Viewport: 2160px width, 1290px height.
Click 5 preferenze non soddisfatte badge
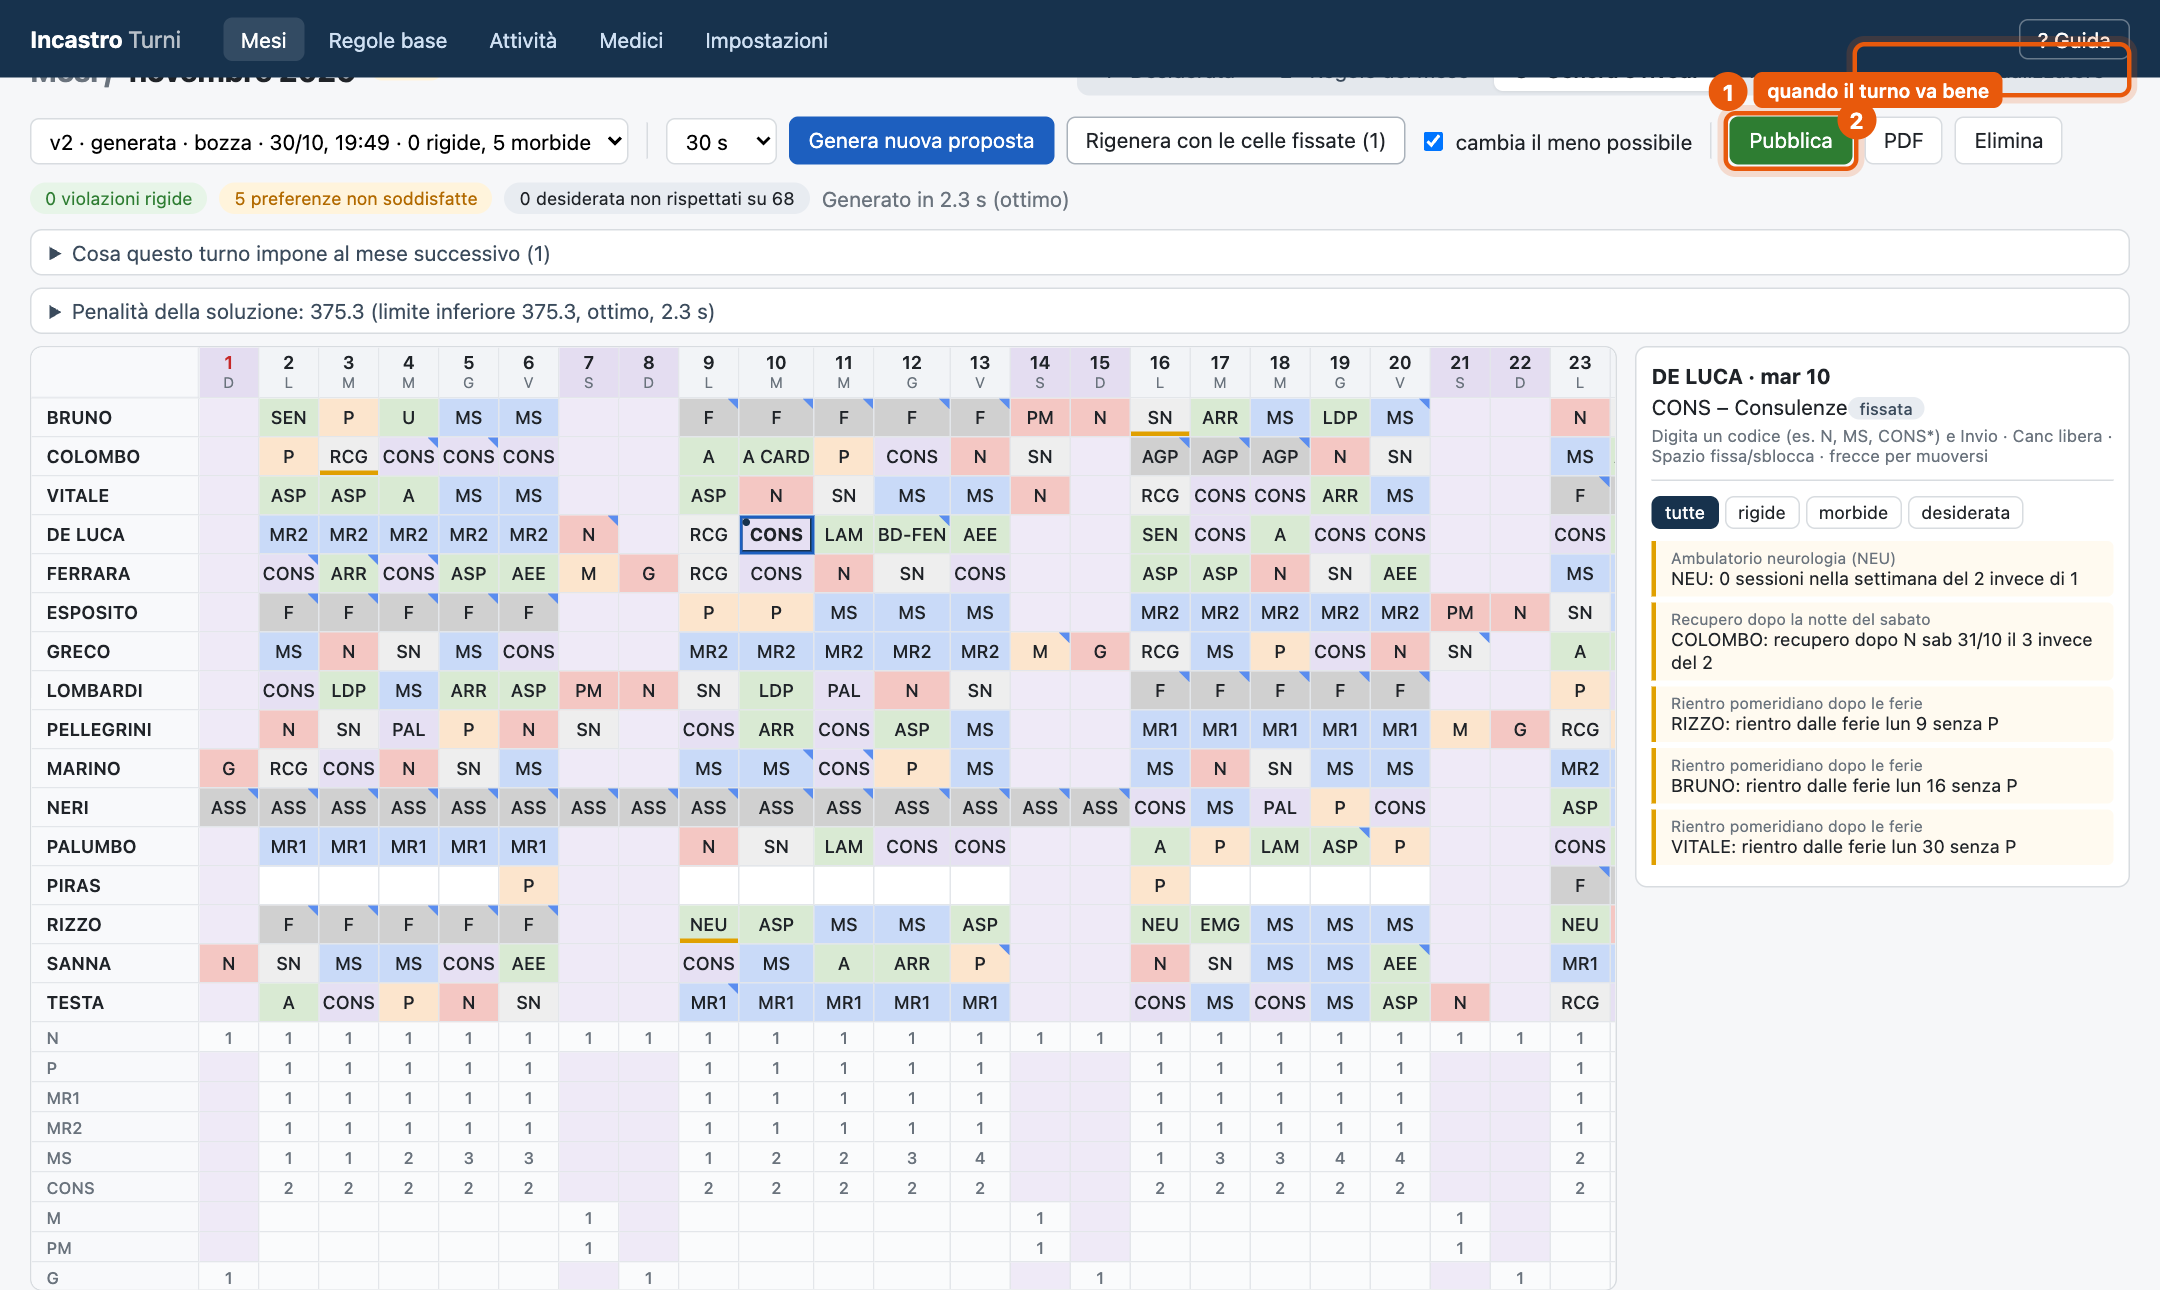(x=356, y=199)
